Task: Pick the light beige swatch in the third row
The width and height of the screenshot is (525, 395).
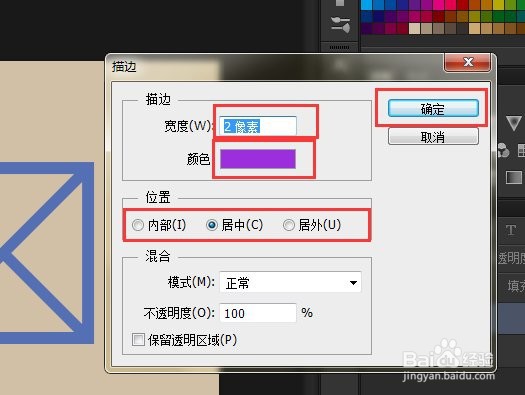Action: pyautogui.click(x=415, y=28)
